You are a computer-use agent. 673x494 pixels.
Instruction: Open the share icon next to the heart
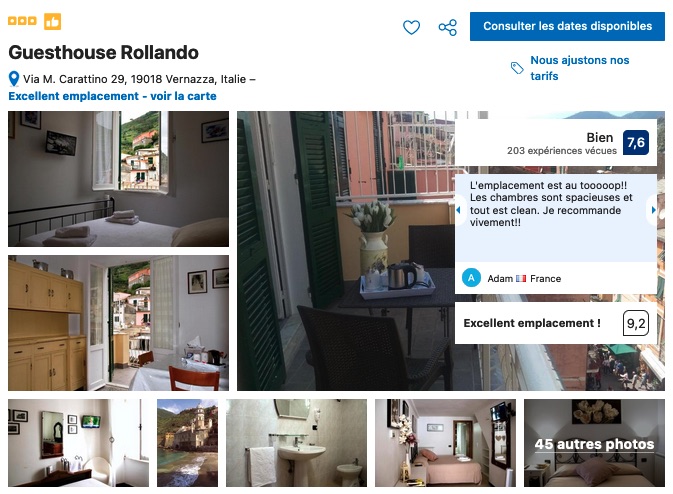[x=448, y=27]
